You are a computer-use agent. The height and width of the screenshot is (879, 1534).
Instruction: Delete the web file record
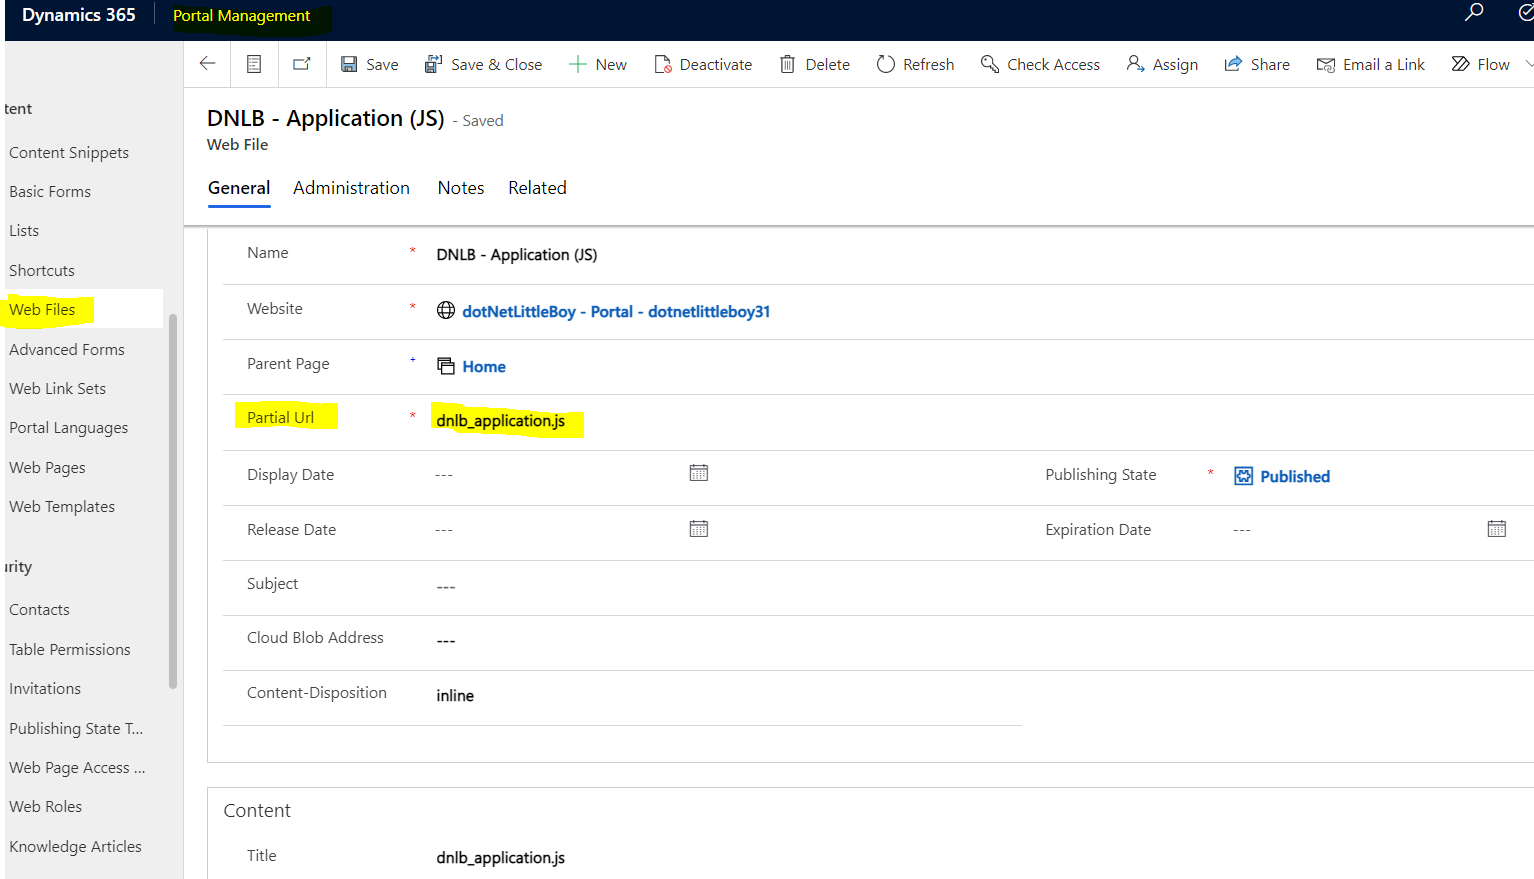click(815, 64)
